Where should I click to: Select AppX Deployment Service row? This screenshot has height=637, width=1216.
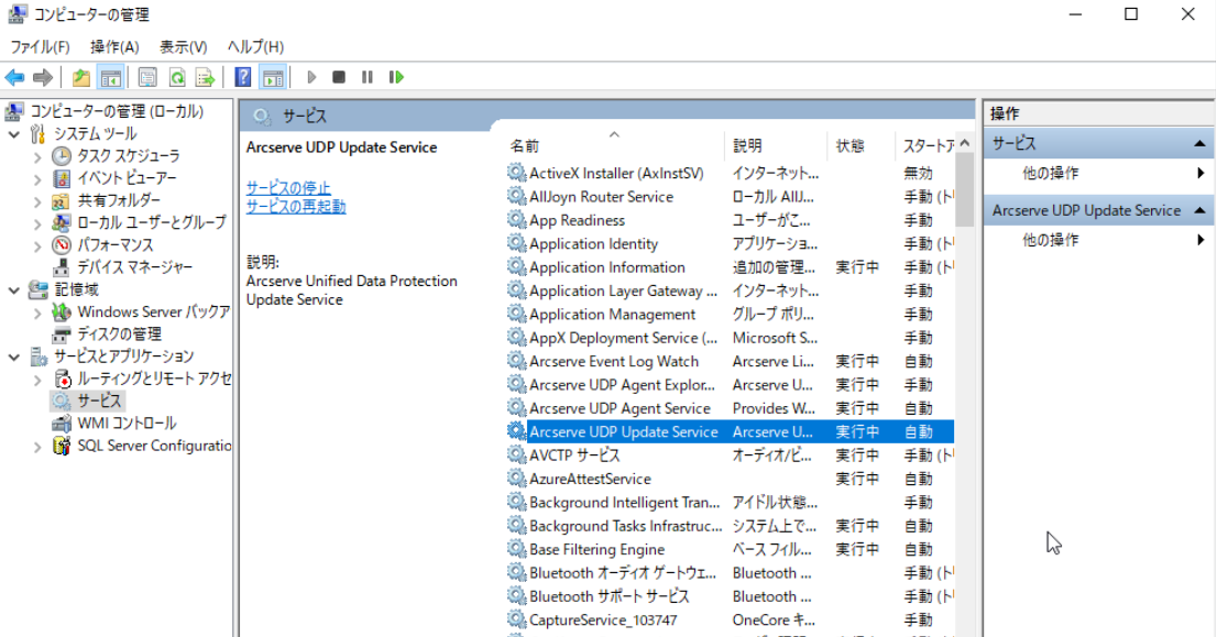tap(729, 338)
